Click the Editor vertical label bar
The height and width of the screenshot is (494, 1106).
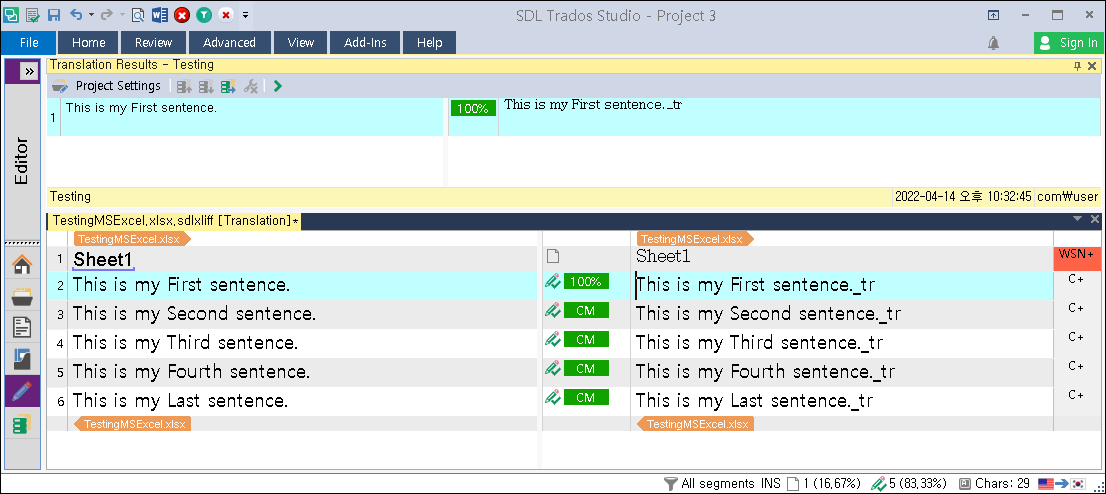(22, 161)
